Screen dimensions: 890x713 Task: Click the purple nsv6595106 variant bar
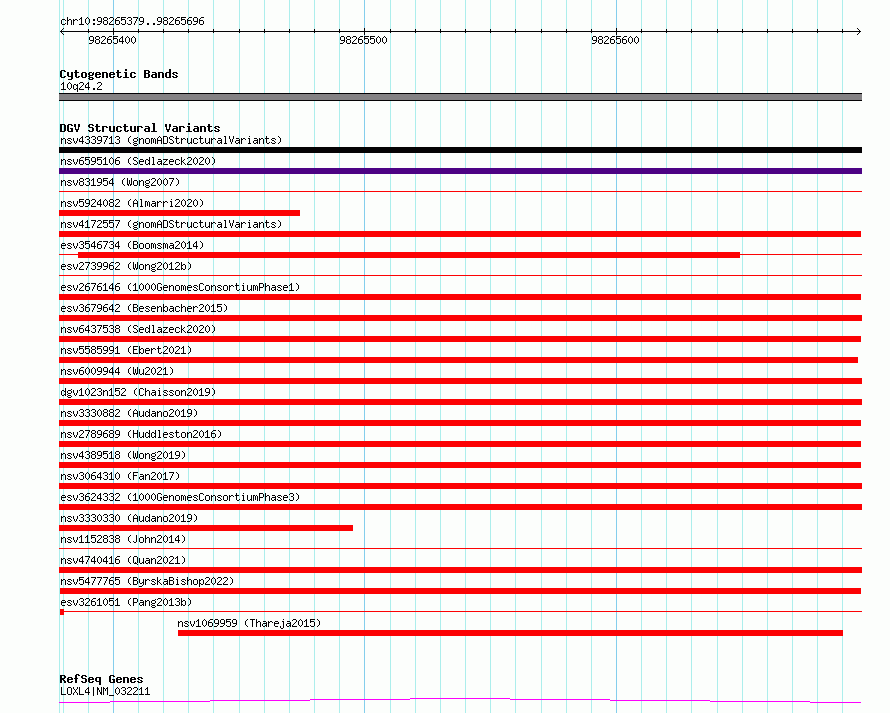(x=460, y=171)
